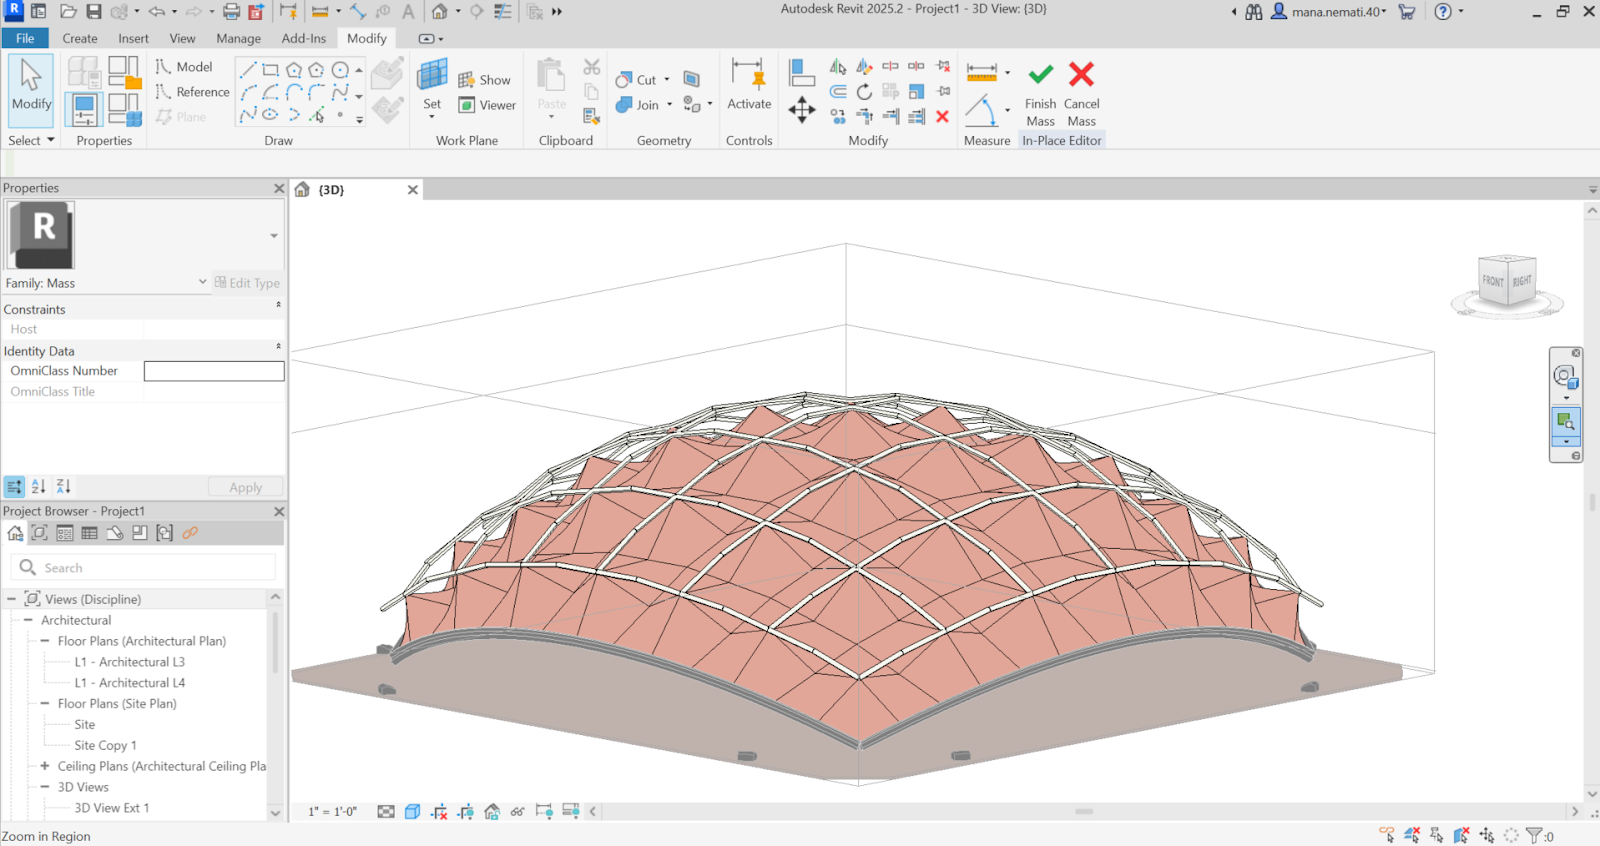Image resolution: width=1600 pixels, height=846 pixels.
Task: Toggle temporary hide/isolate glasses icon
Action: click(517, 812)
